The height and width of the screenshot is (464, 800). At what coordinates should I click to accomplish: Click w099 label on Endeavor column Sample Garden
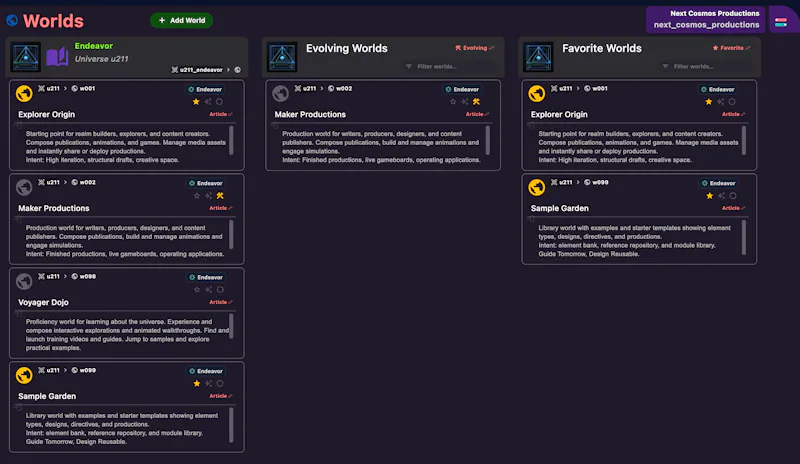88,370
